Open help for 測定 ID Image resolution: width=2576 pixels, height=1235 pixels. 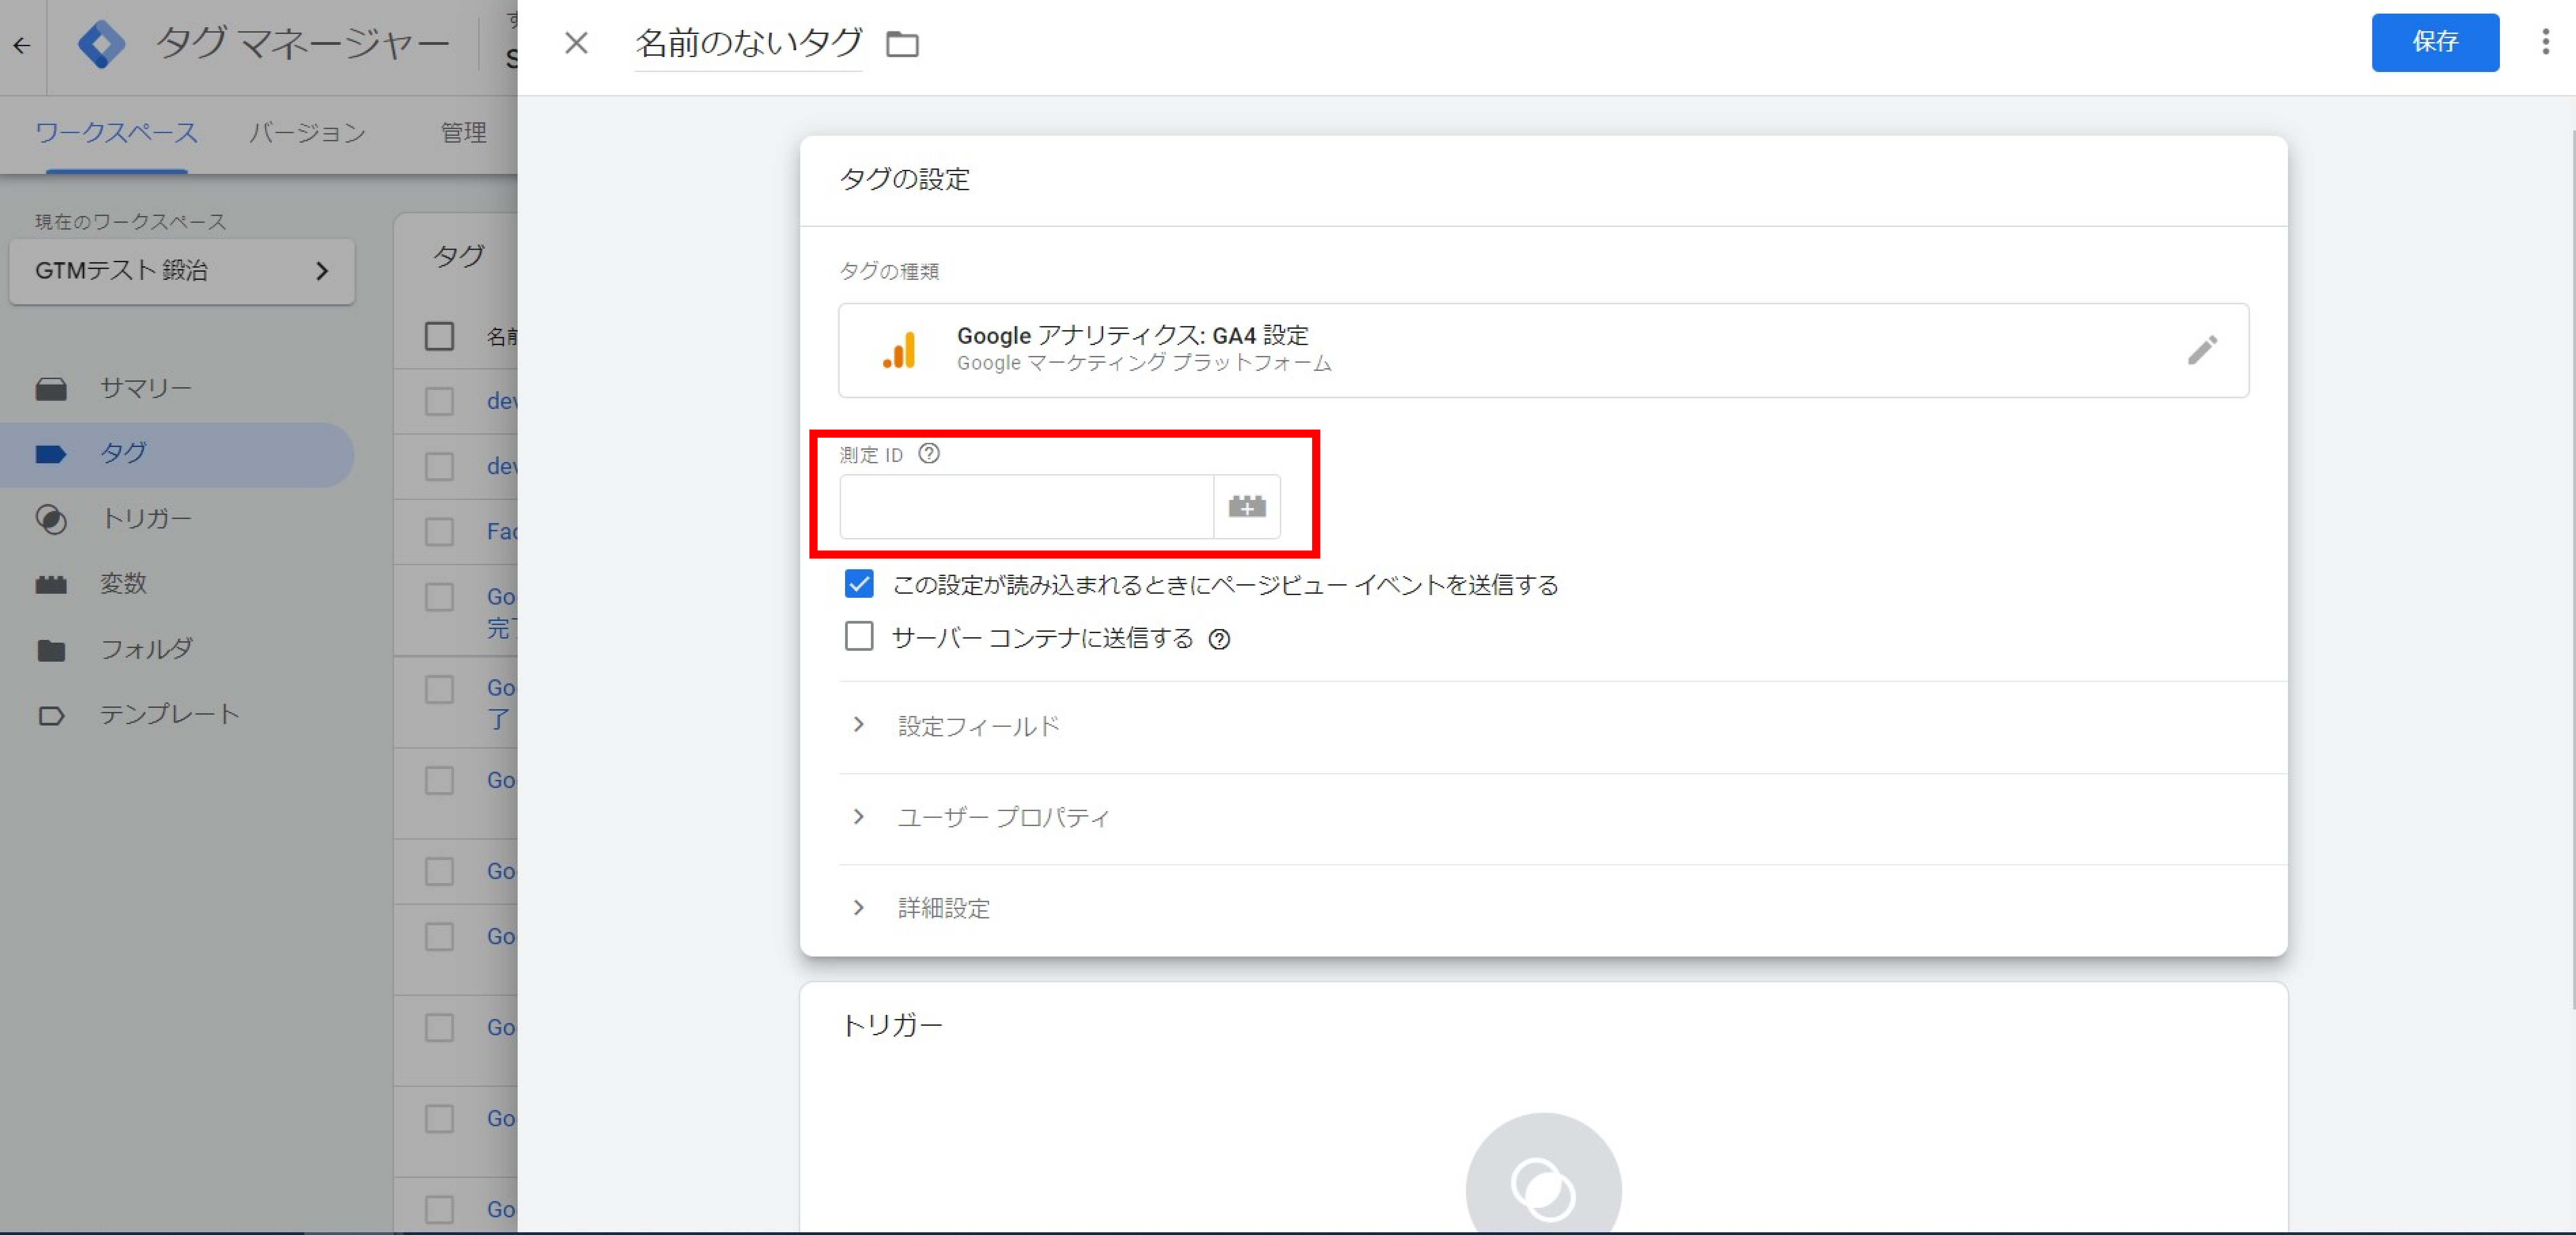point(929,454)
